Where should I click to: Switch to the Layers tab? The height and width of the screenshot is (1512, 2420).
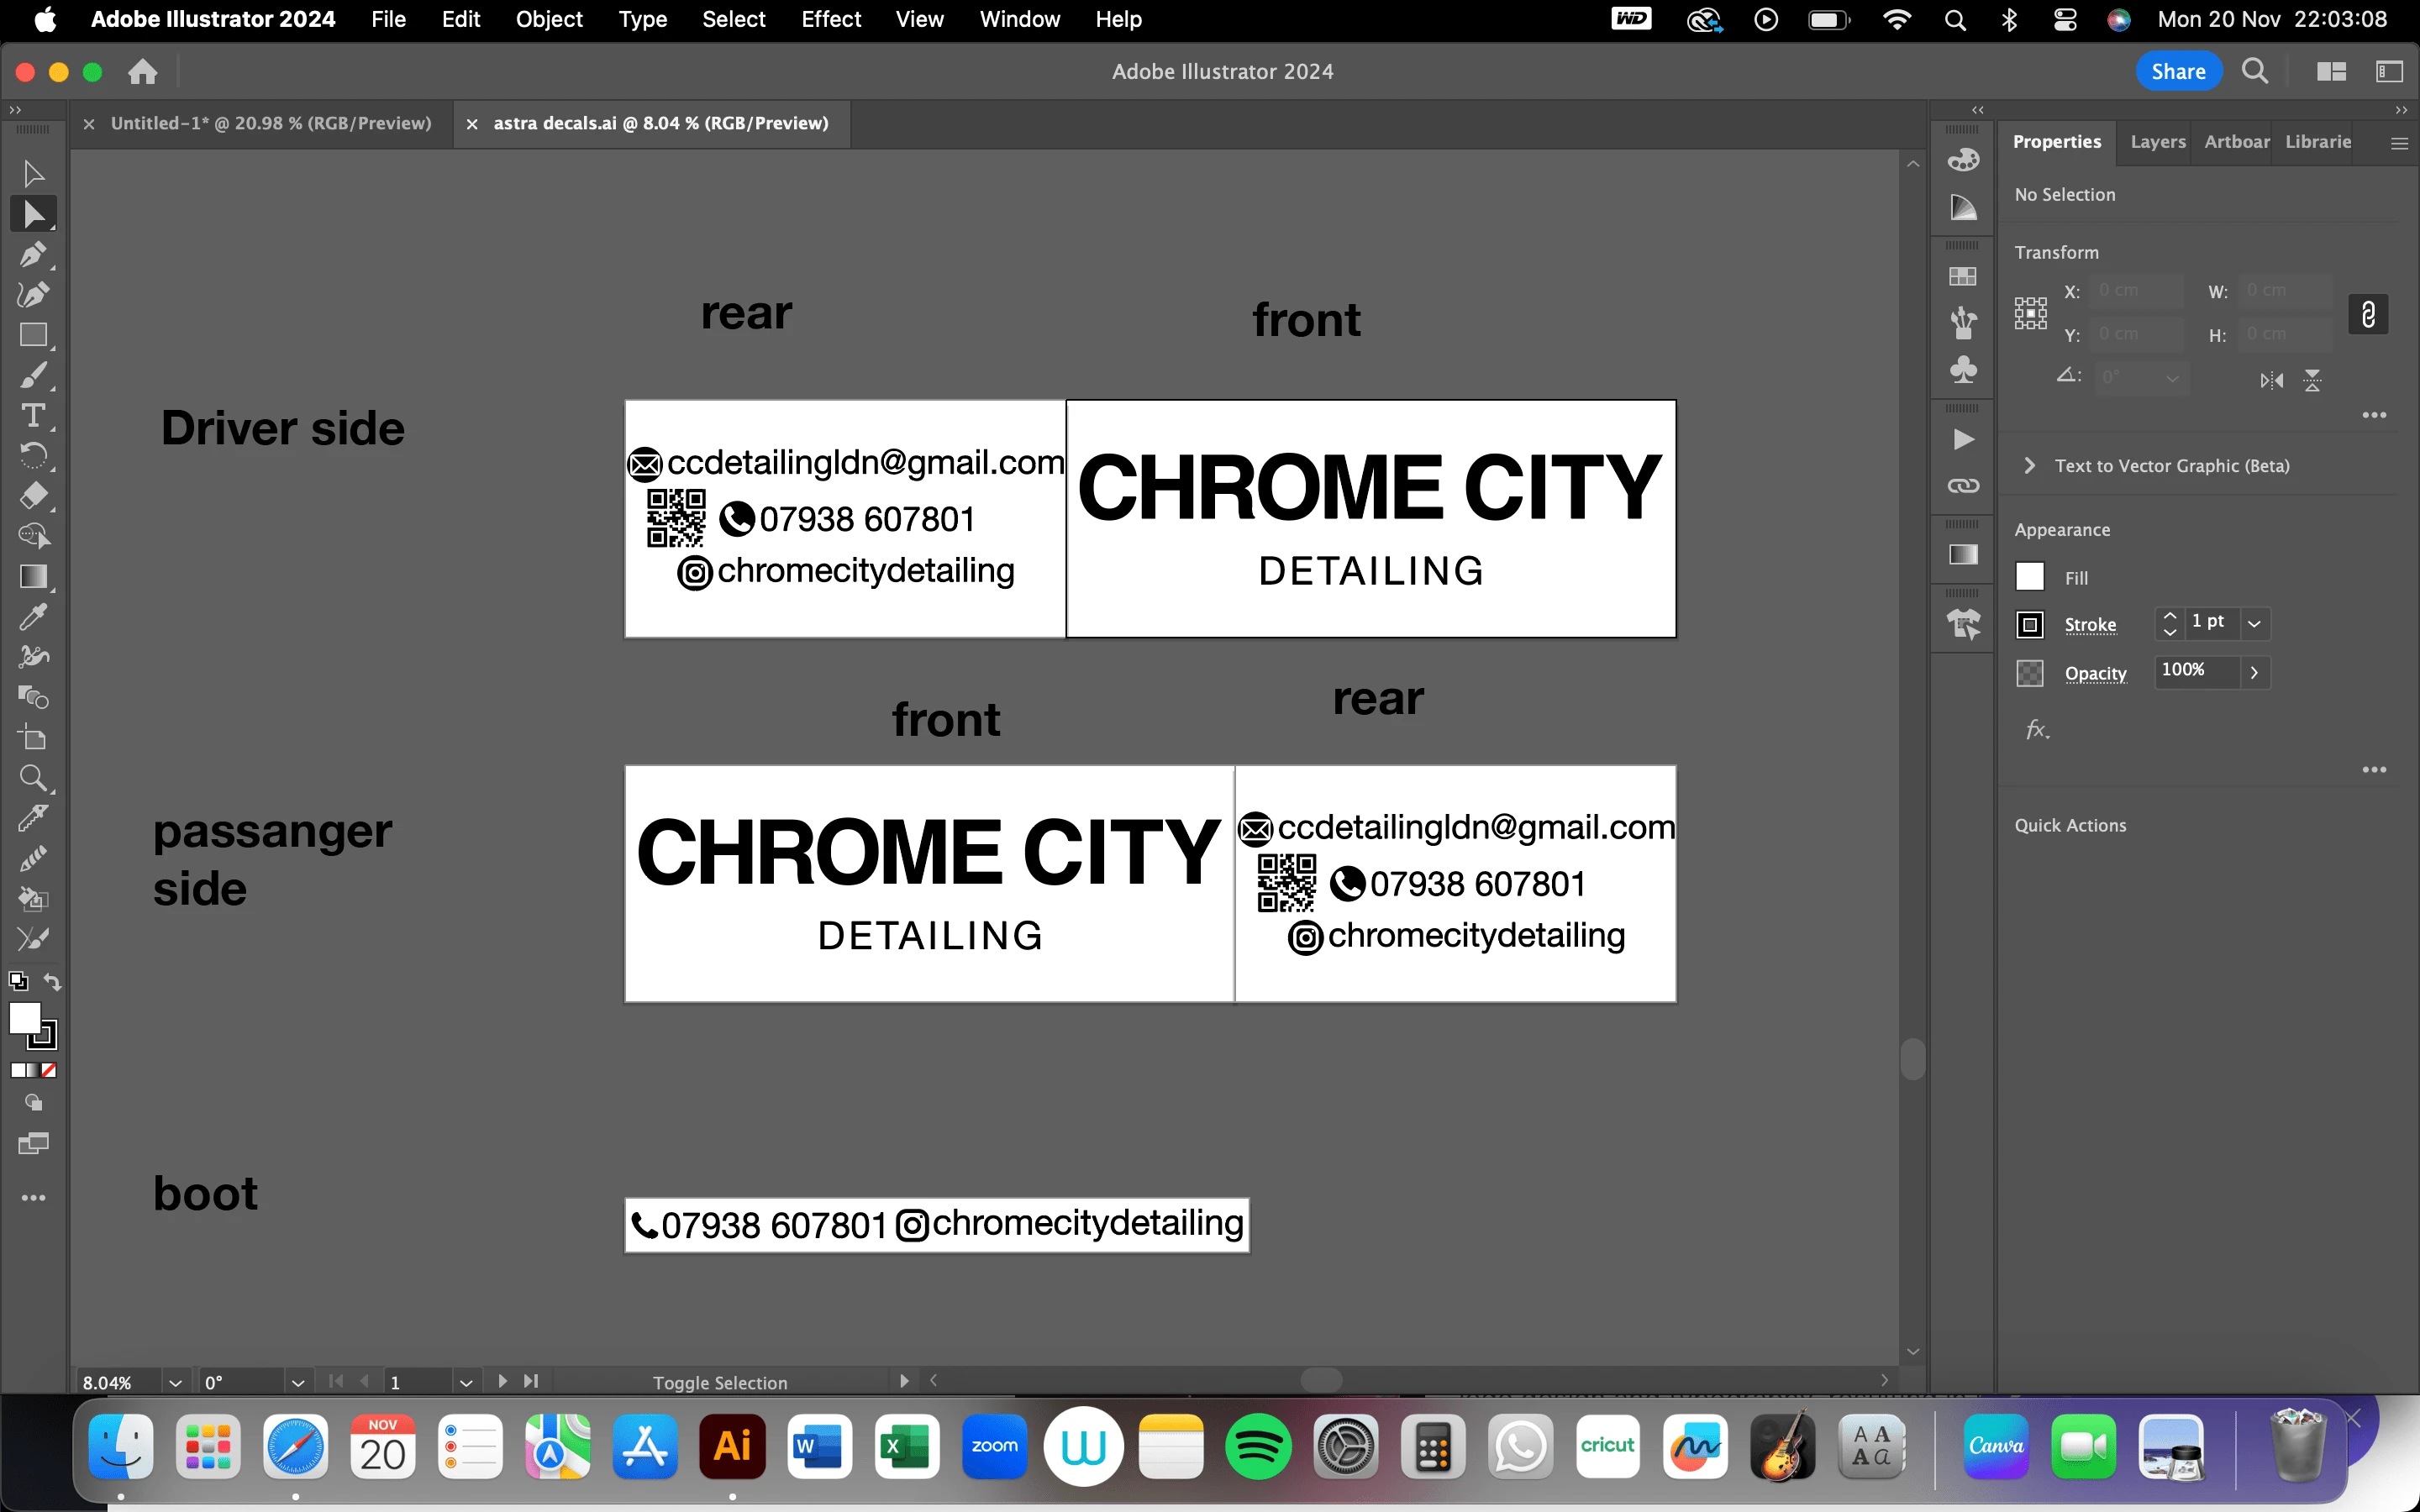click(x=2157, y=142)
